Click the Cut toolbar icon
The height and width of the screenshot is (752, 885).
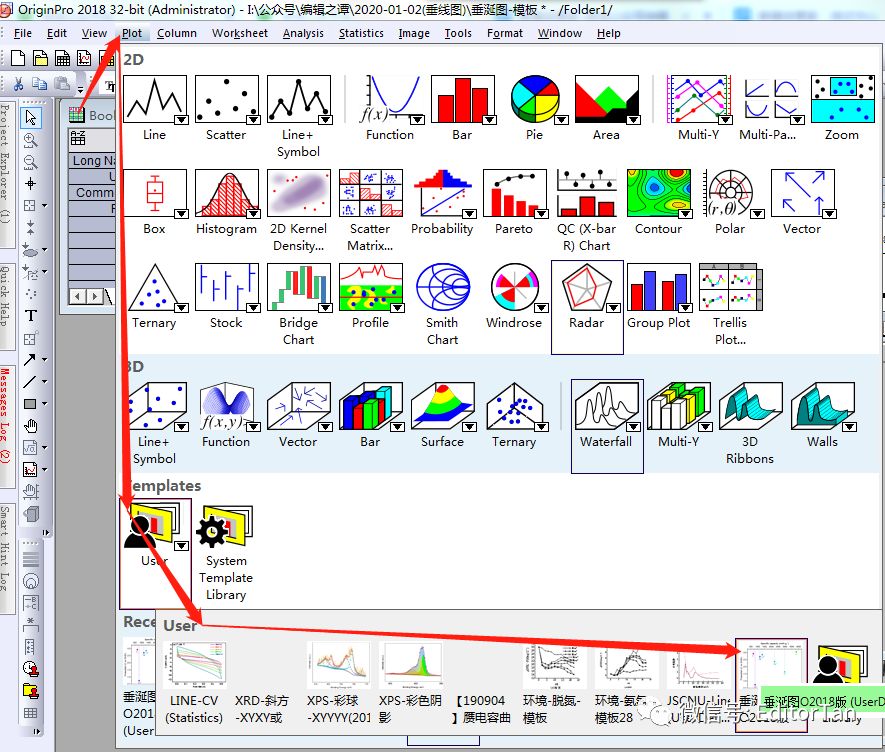[18, 84]
